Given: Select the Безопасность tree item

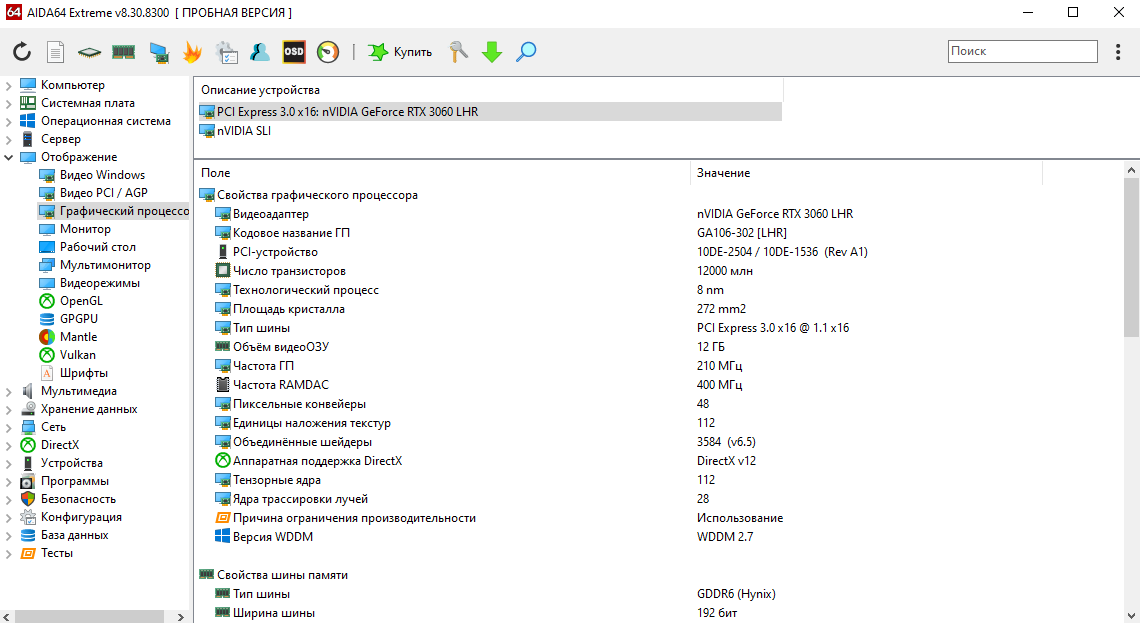Looking at the screenshot, I should tap(78, 499).
